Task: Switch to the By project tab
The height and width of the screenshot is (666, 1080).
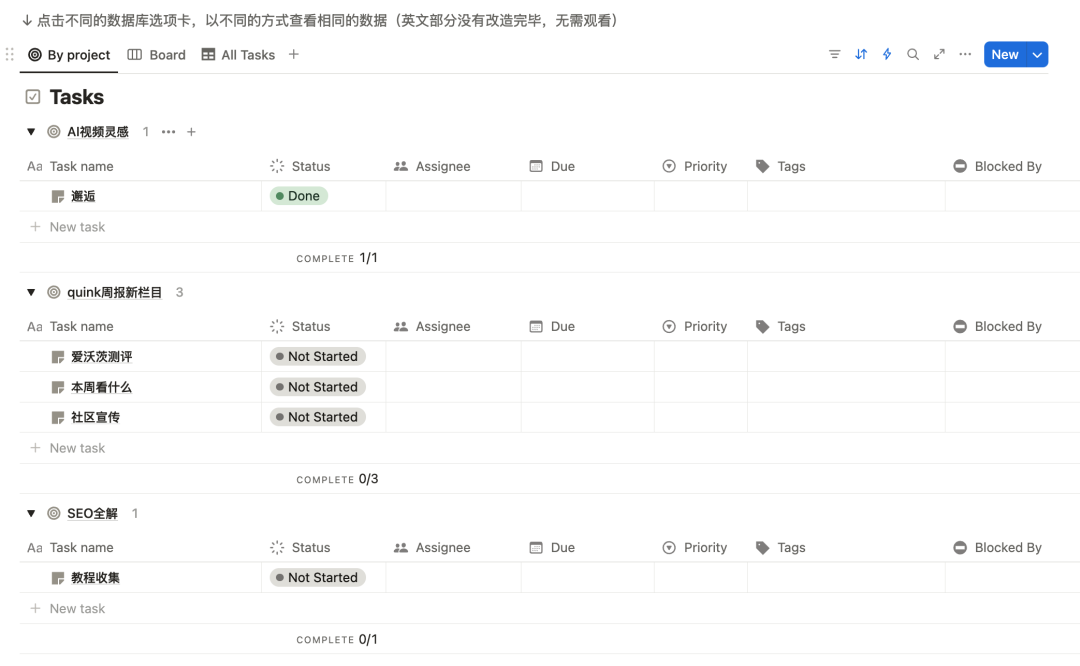Action: pyautogui.click(x=69, y=54)
